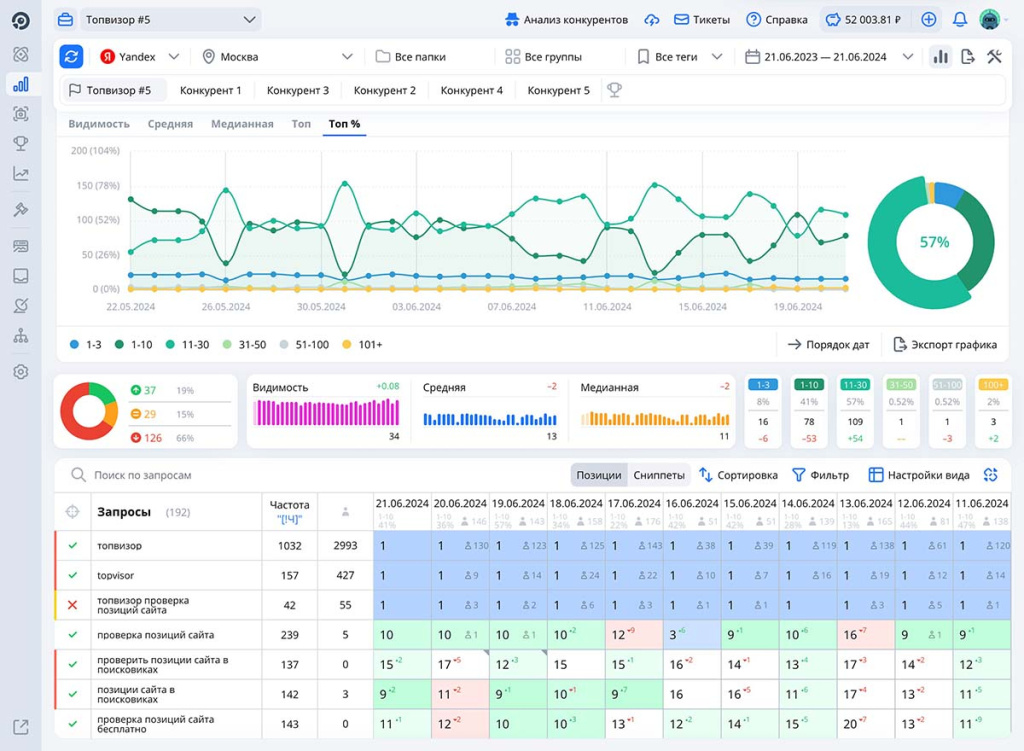
Task: Open the tablet device sidebar icon
Action: click(21, 276)
